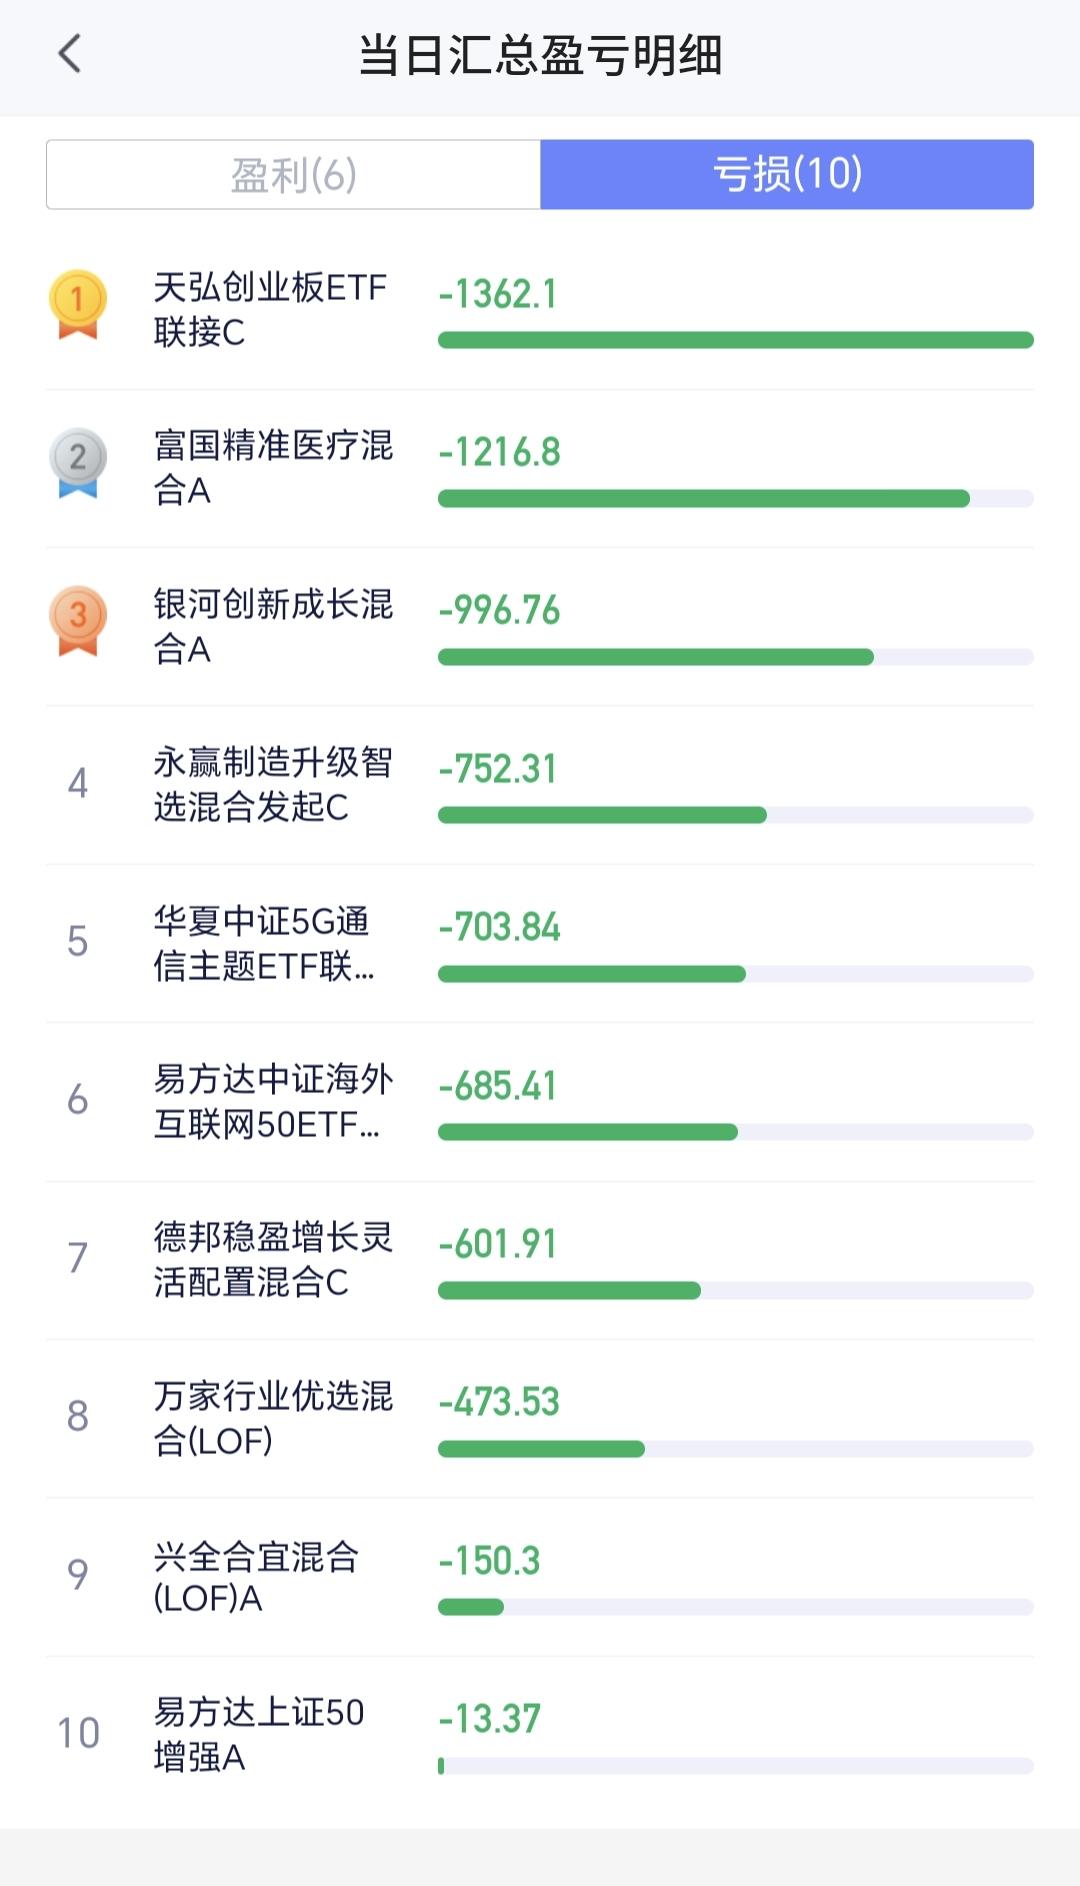Click the 银河创新成长混合A progress bar
Image resolution: width=1080 pixels, height=1886 pixels.
(x=736, y=657)
